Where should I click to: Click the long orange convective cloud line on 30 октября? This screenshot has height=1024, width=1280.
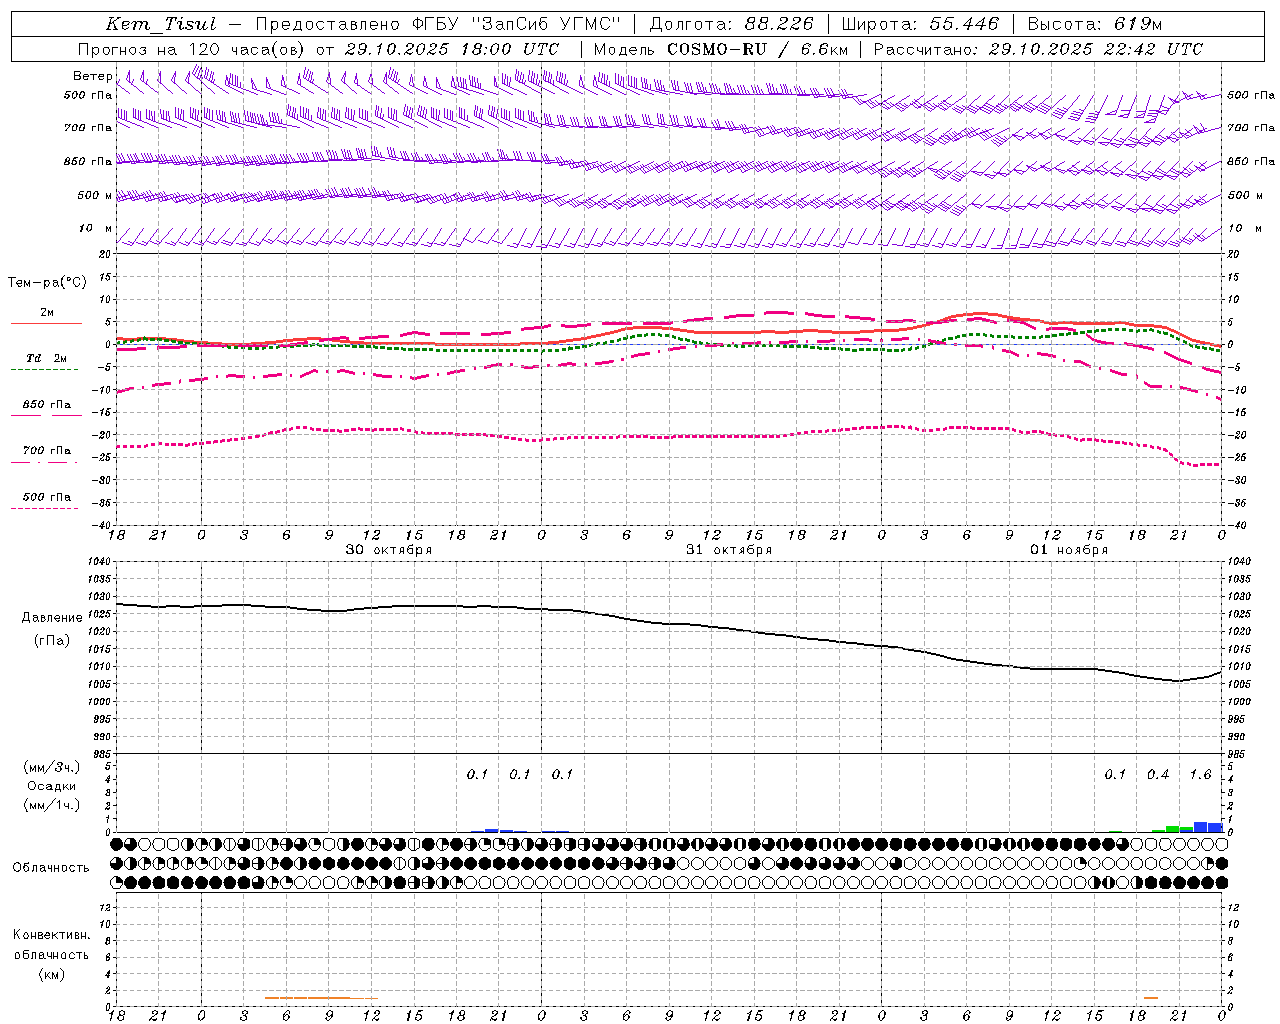click(321, 998)
